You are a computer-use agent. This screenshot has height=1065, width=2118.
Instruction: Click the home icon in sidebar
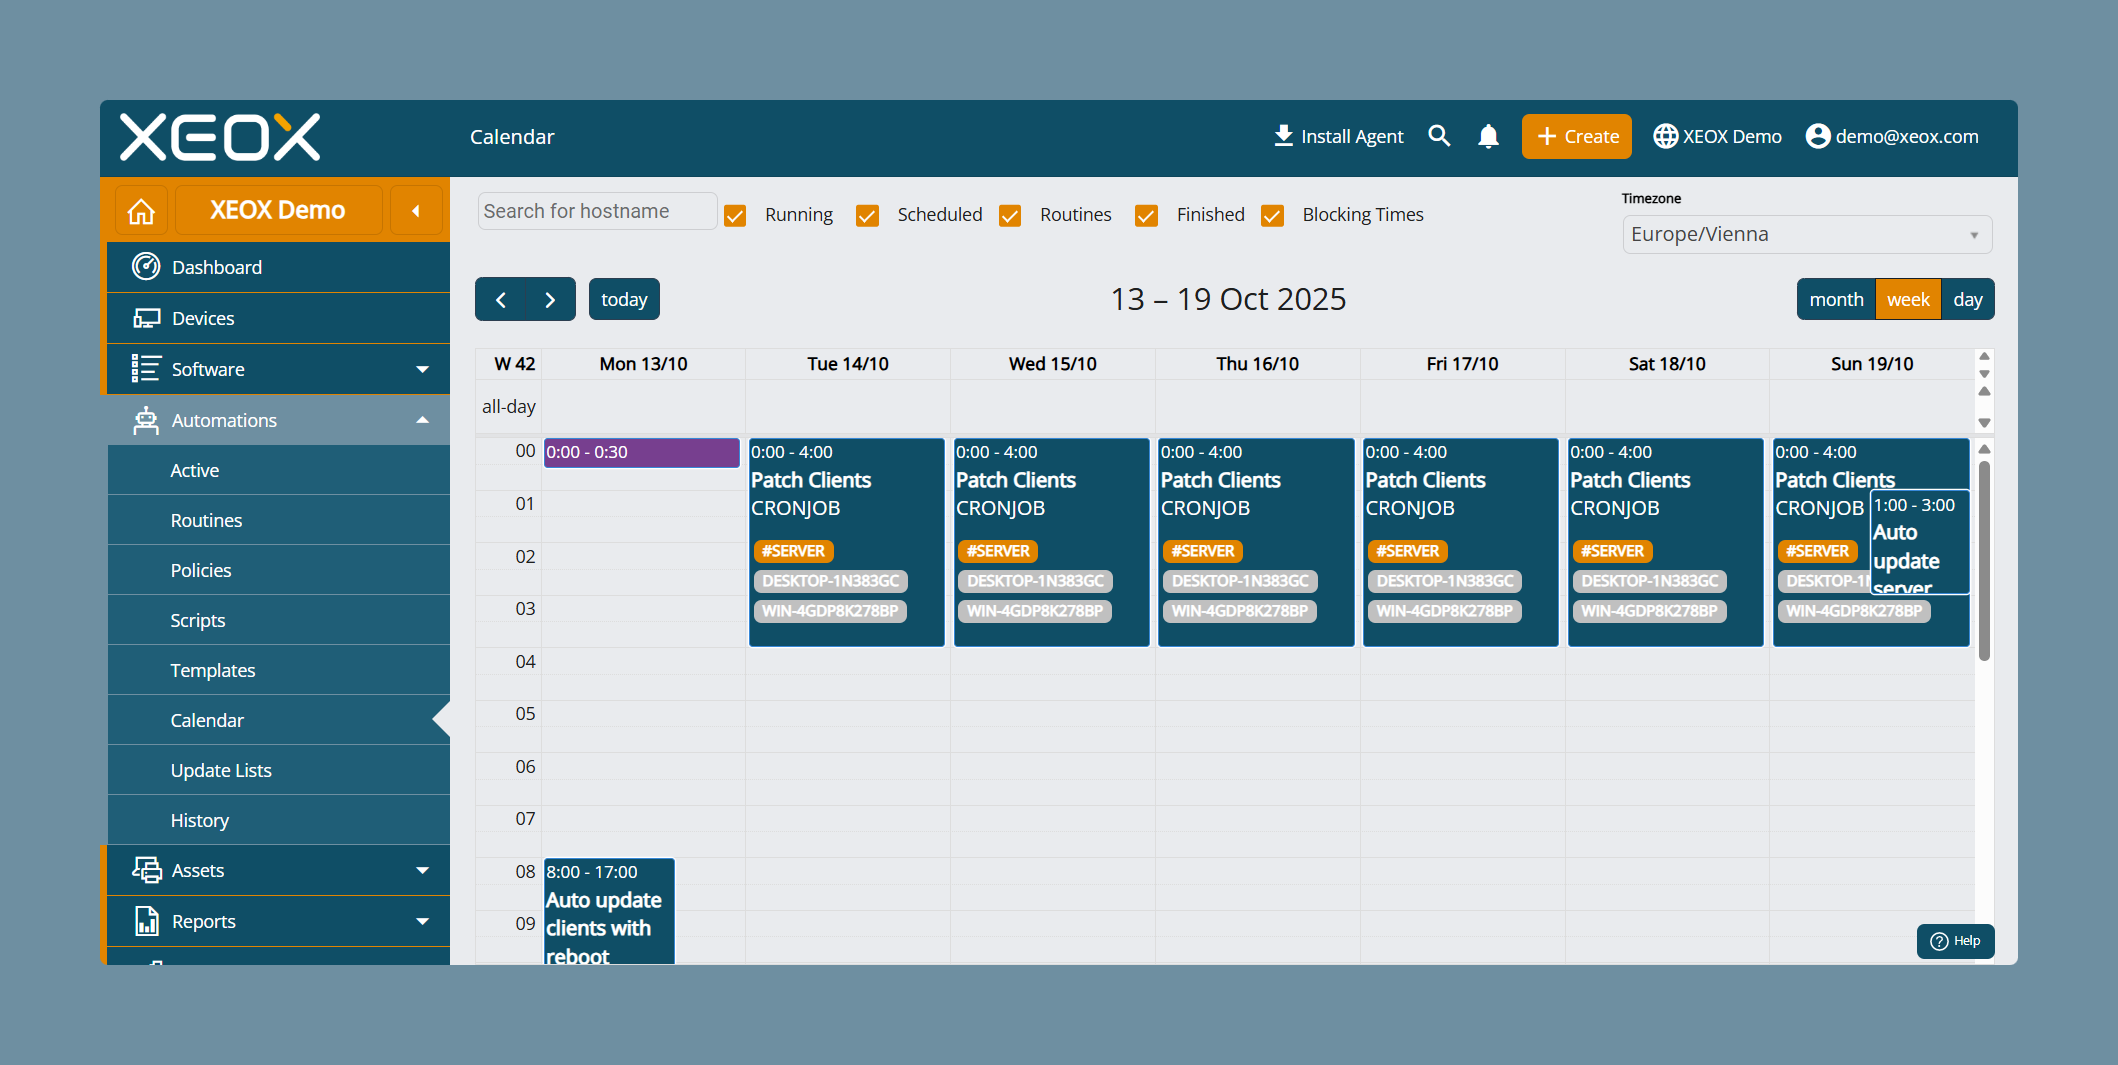141,211
